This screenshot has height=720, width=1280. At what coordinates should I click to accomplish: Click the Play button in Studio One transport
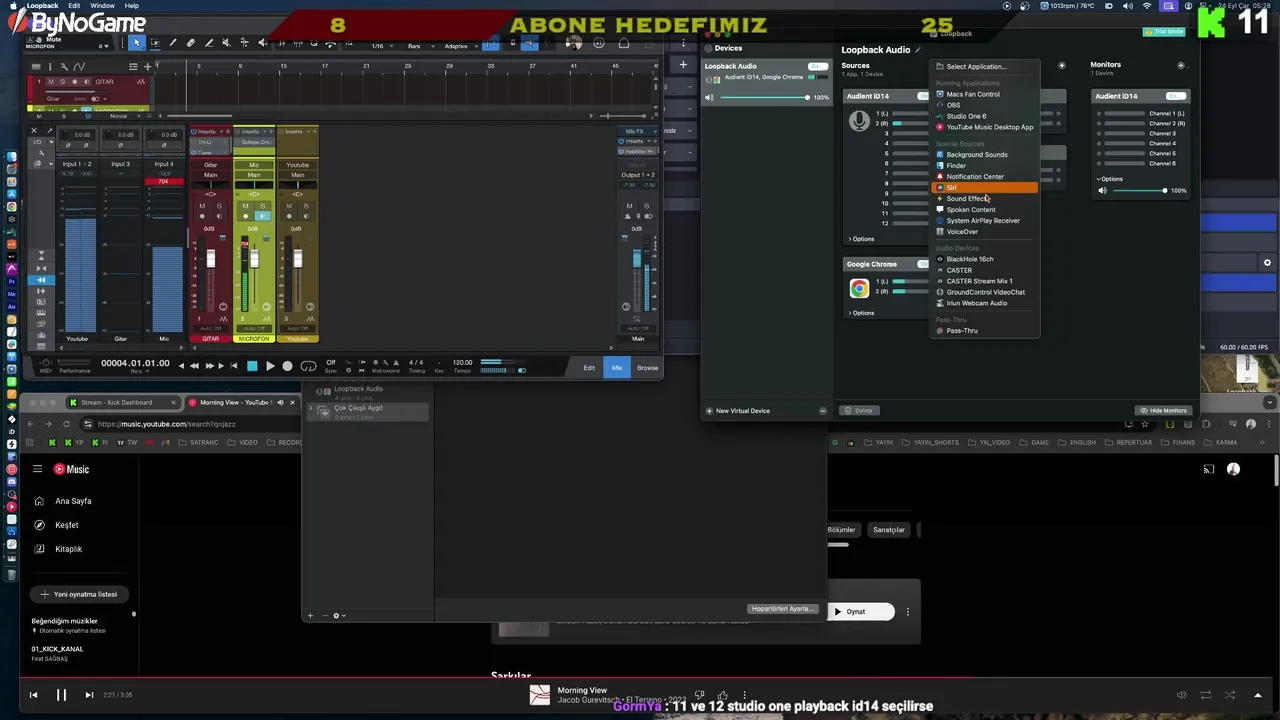tap(270, 366)
